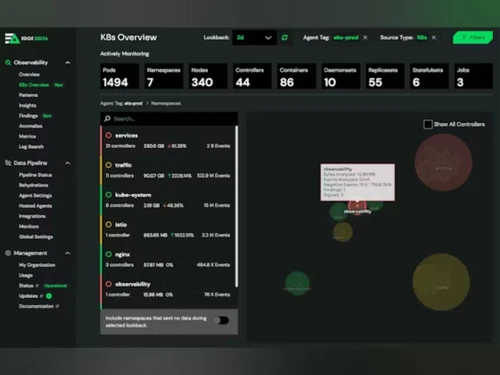The height and width of the screenshot is (375, 500).
Task: Select the green kube-system bubble
Action: coord(297,283)
